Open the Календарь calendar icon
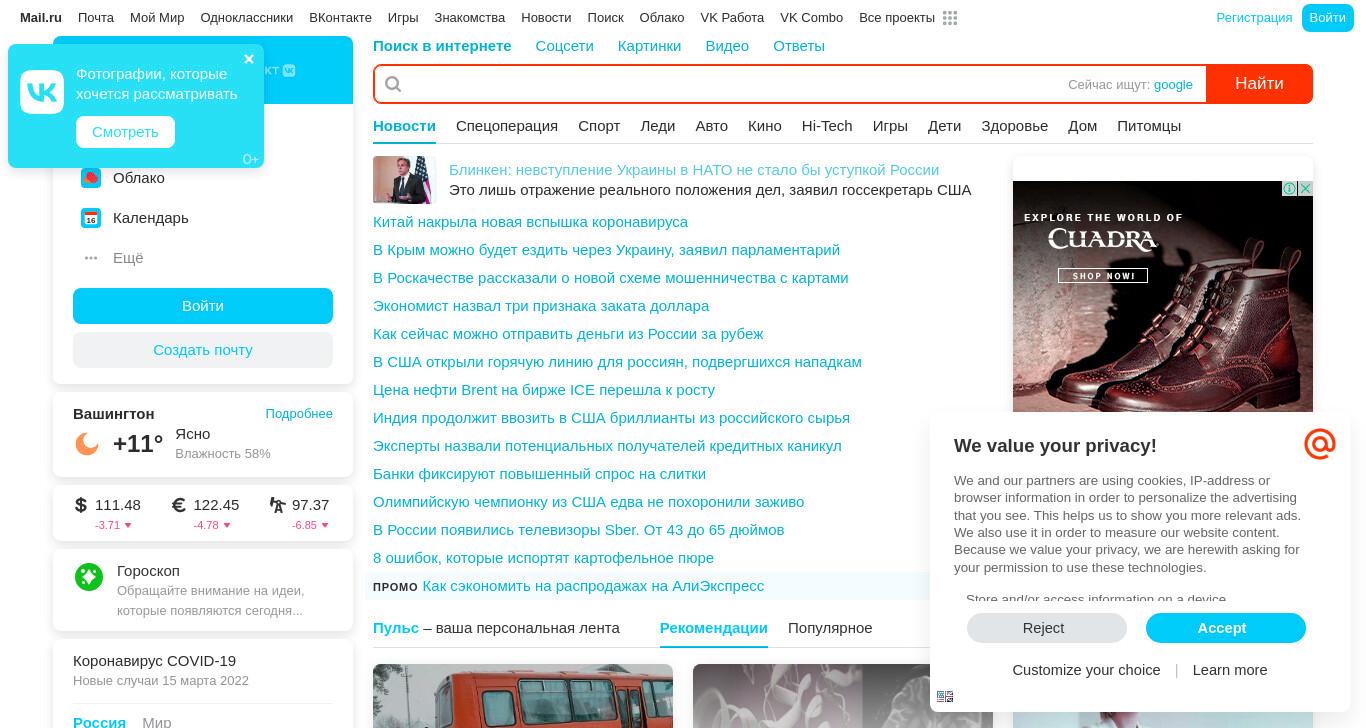 pos(91,218)
